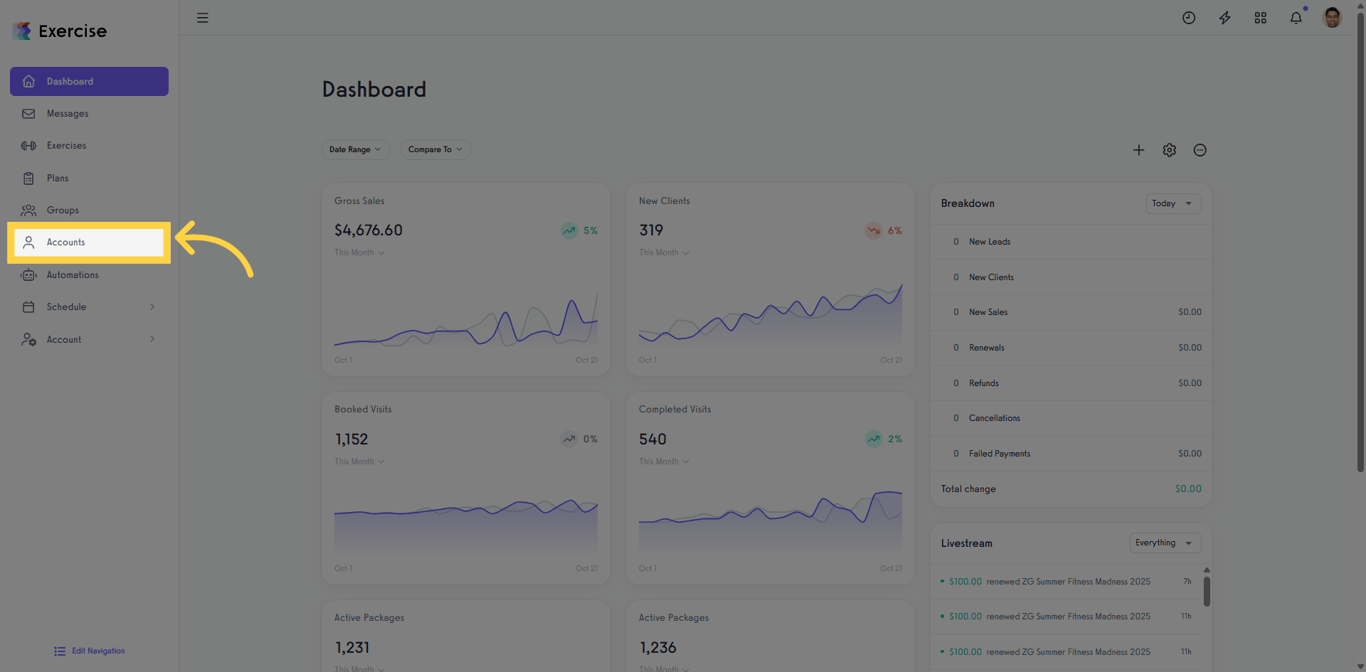Open the Date Range dropdown
This screenshot has width=1366, height=672.
(x=356, y=149)
